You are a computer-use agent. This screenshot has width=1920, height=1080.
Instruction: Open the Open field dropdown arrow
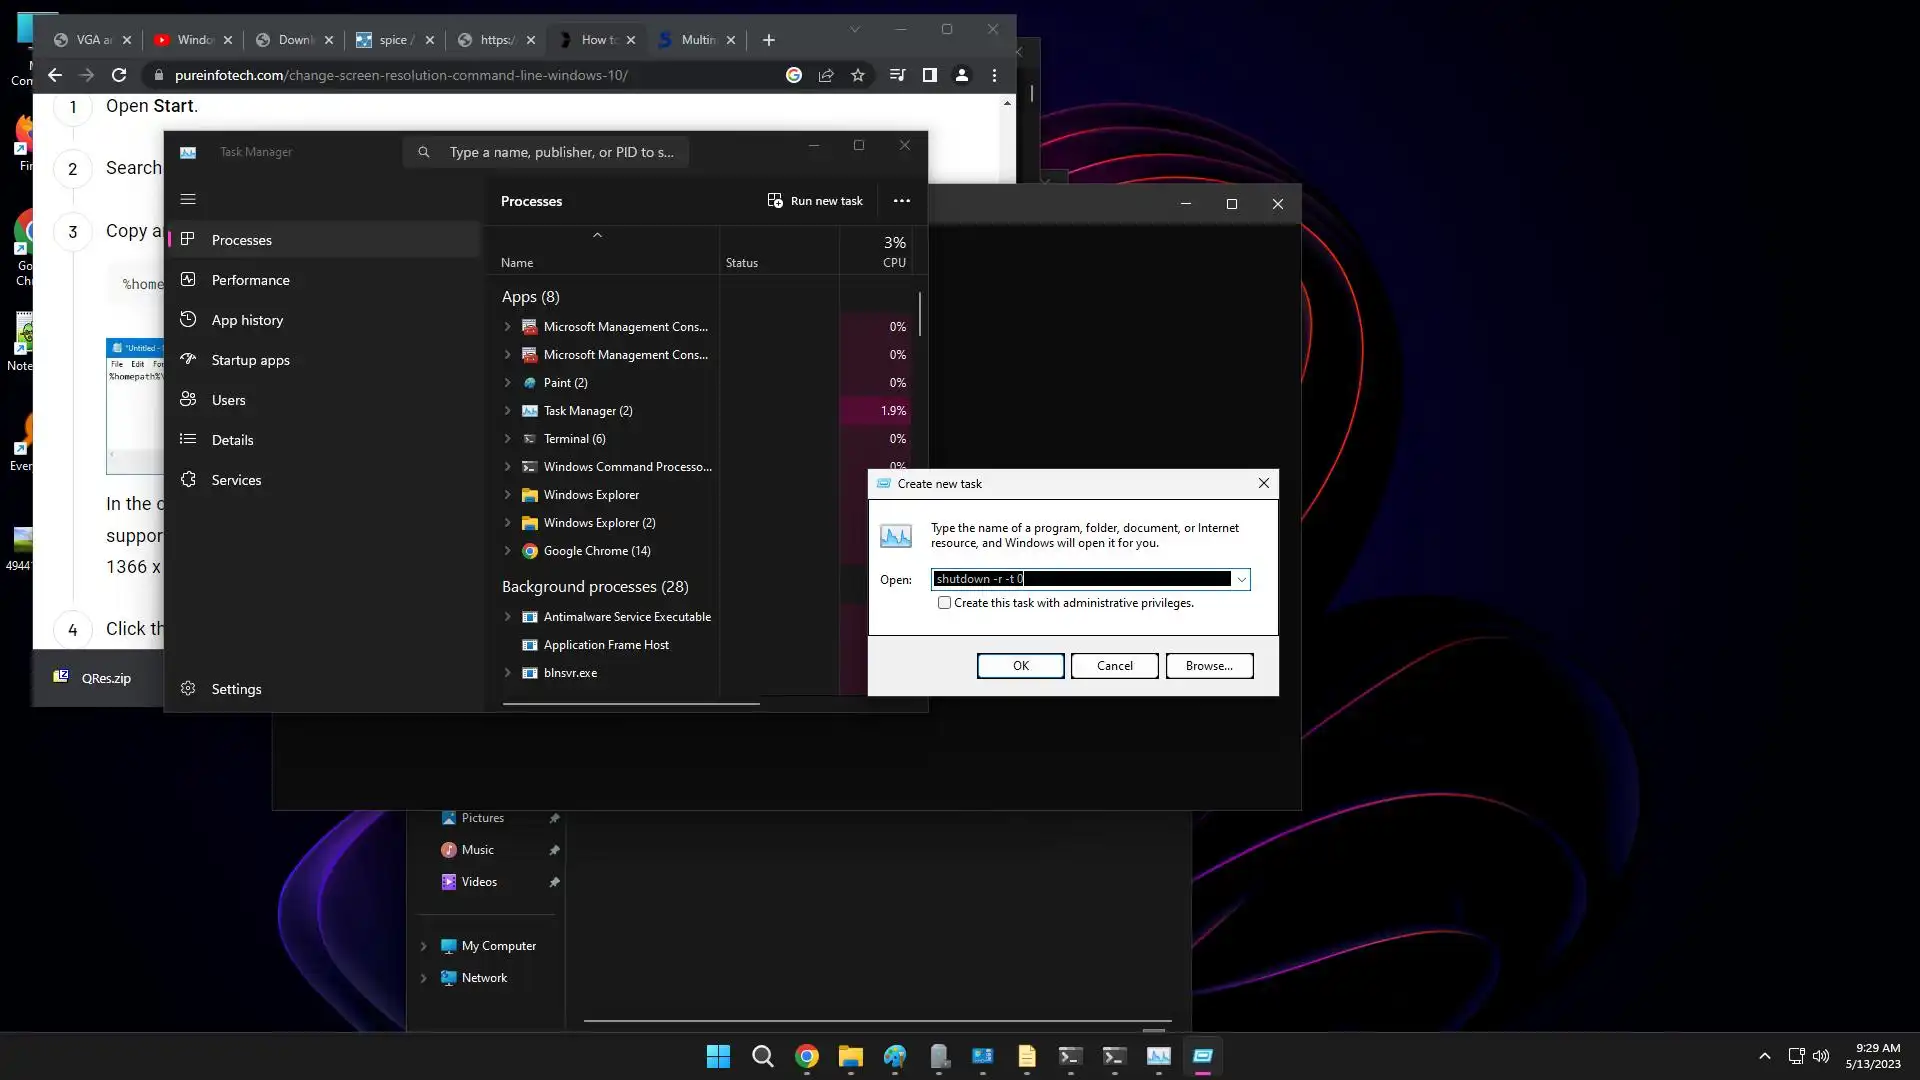click(1241, 579)
